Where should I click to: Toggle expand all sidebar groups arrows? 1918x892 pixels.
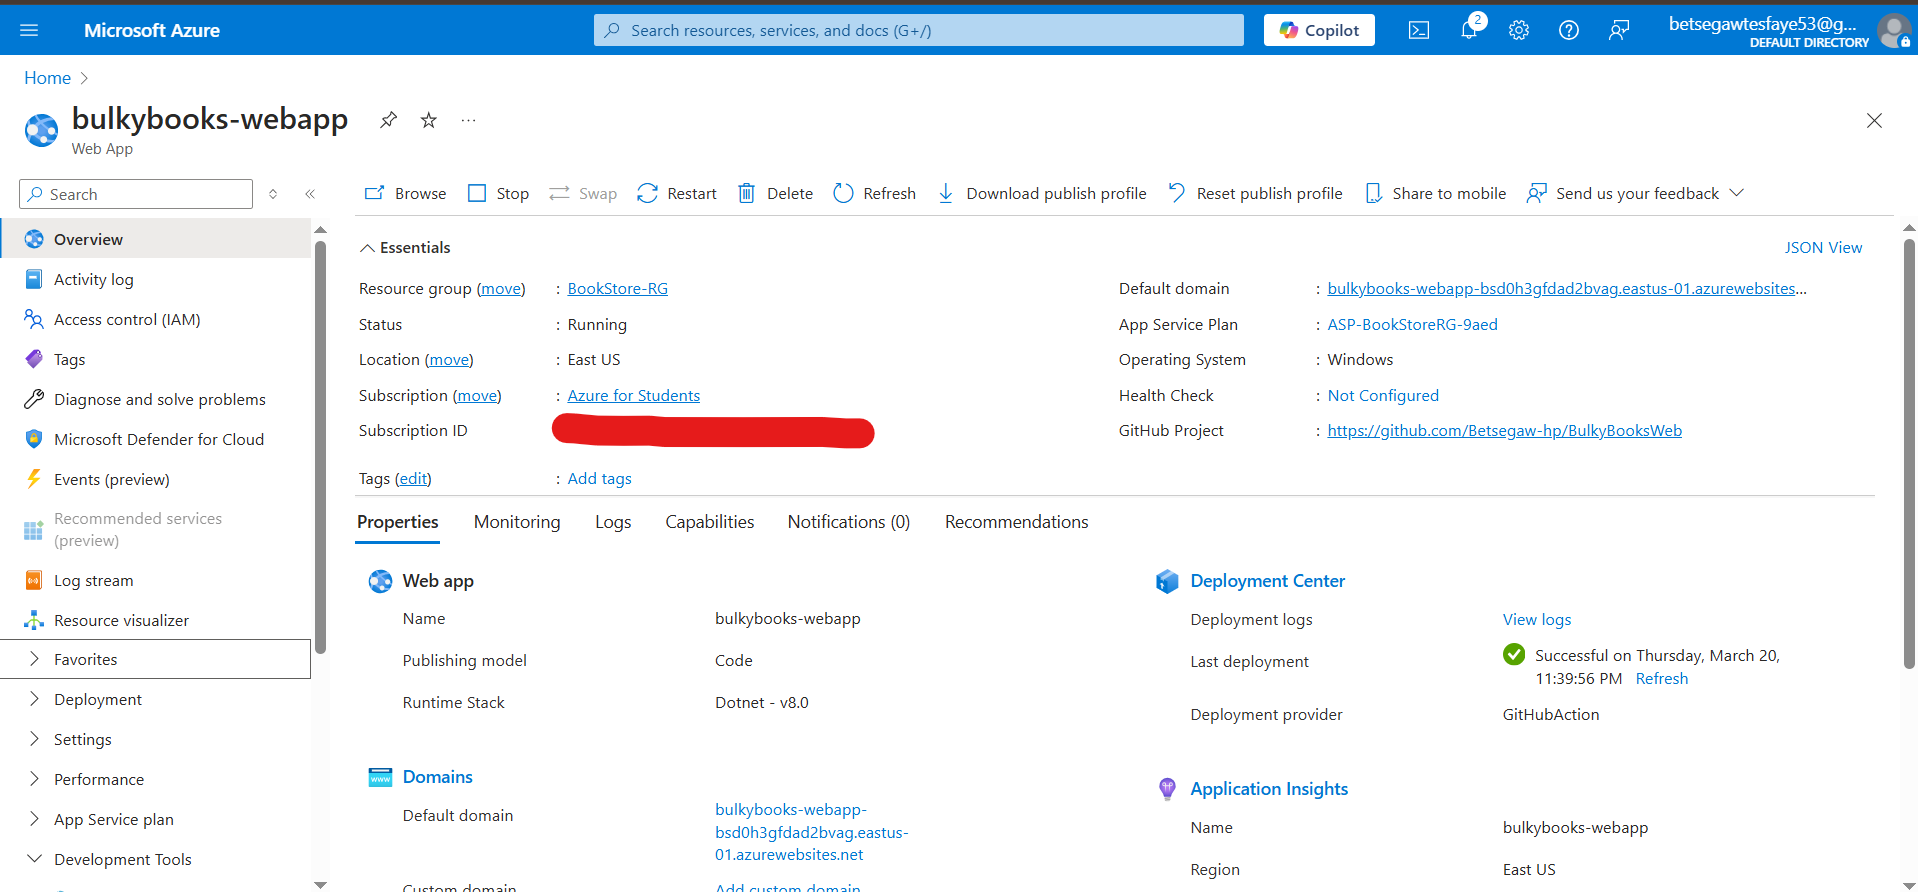[x=273, y=194]
